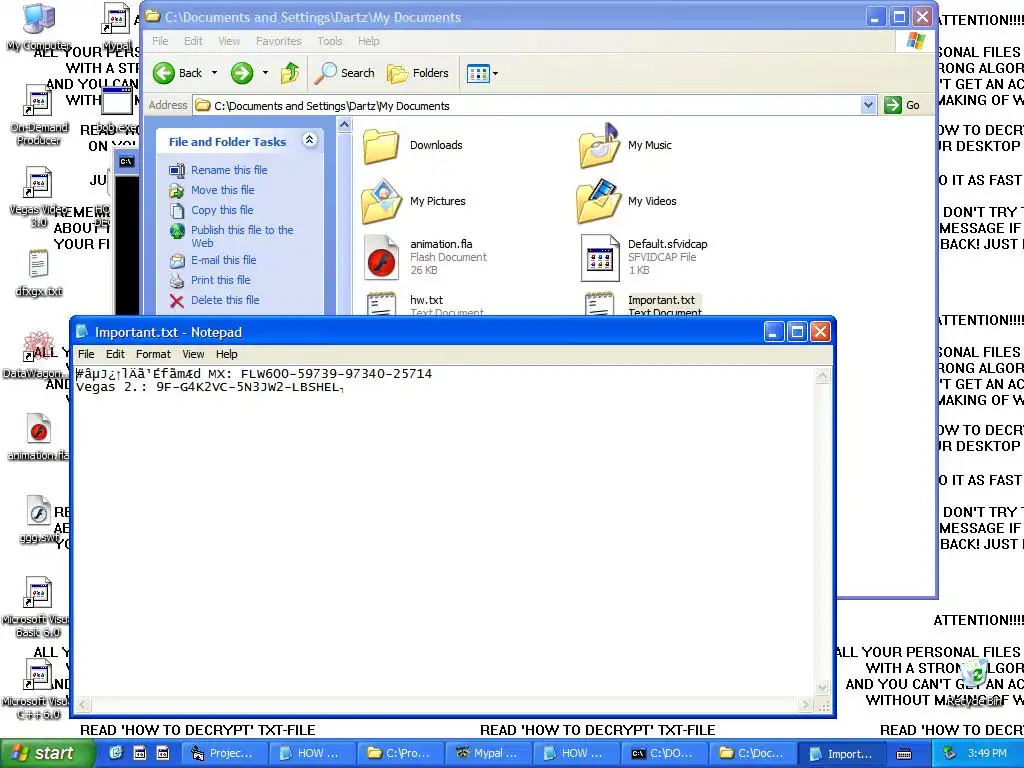Screen dimensions: 1024x768
Task: Select ggg.swf desktop file
Action: click(39, 519)
